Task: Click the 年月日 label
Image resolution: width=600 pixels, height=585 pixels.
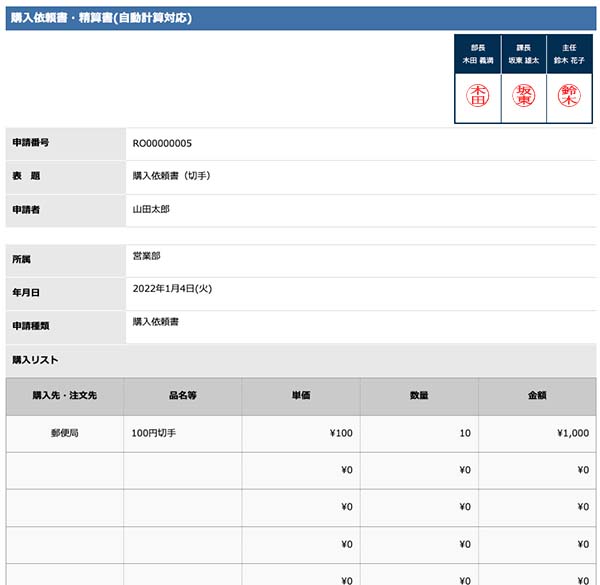Action: (x=26, y=293)
